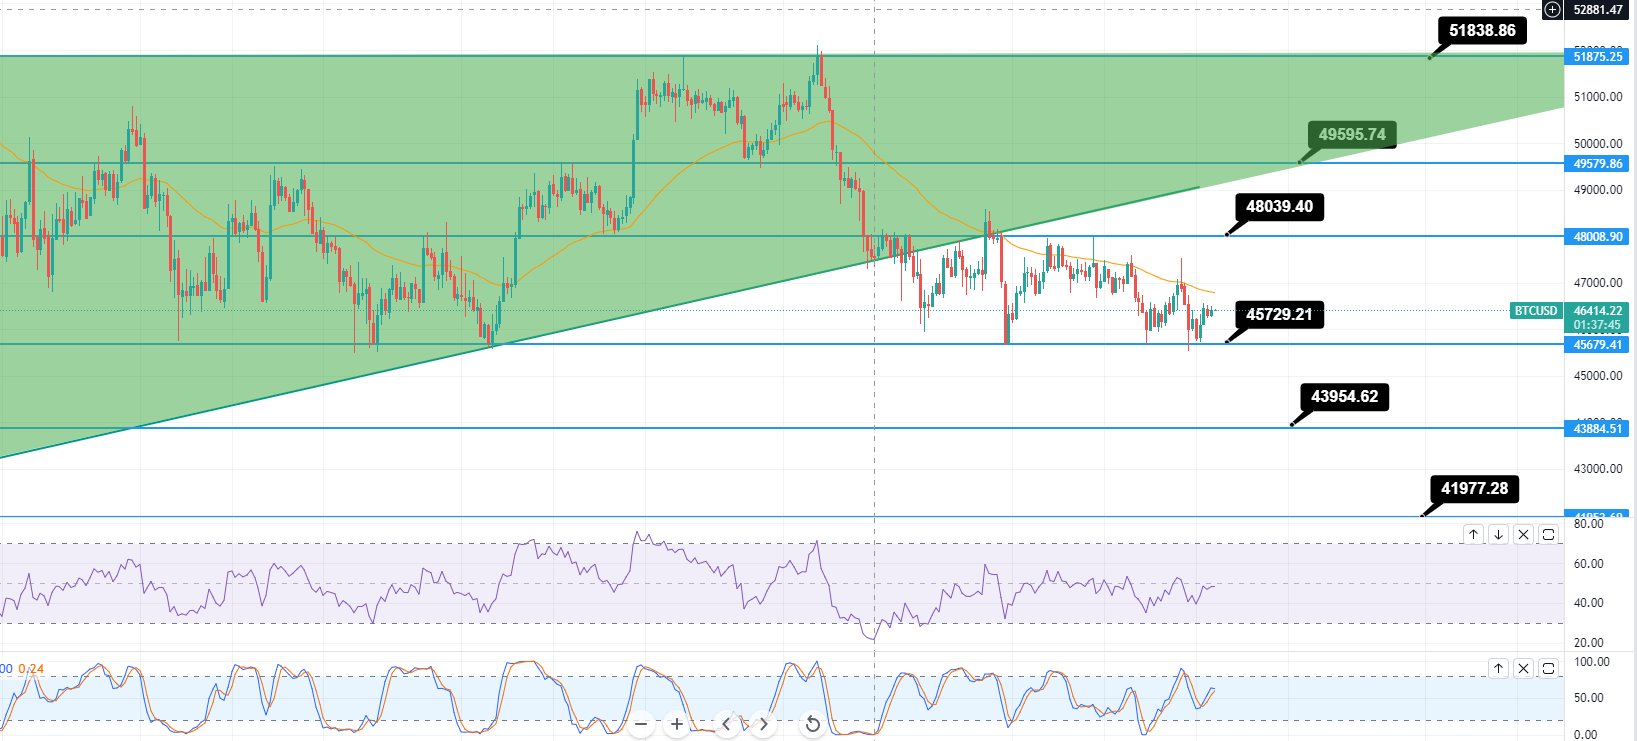The width and height of the screenshot is (1637, 741).
Task: Zoom out the chart with minus button
Action: click(x=641, y=724)
